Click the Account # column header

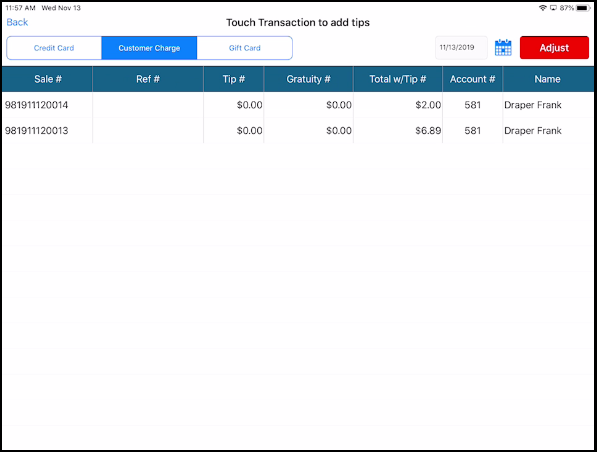[x=472, y=79]
